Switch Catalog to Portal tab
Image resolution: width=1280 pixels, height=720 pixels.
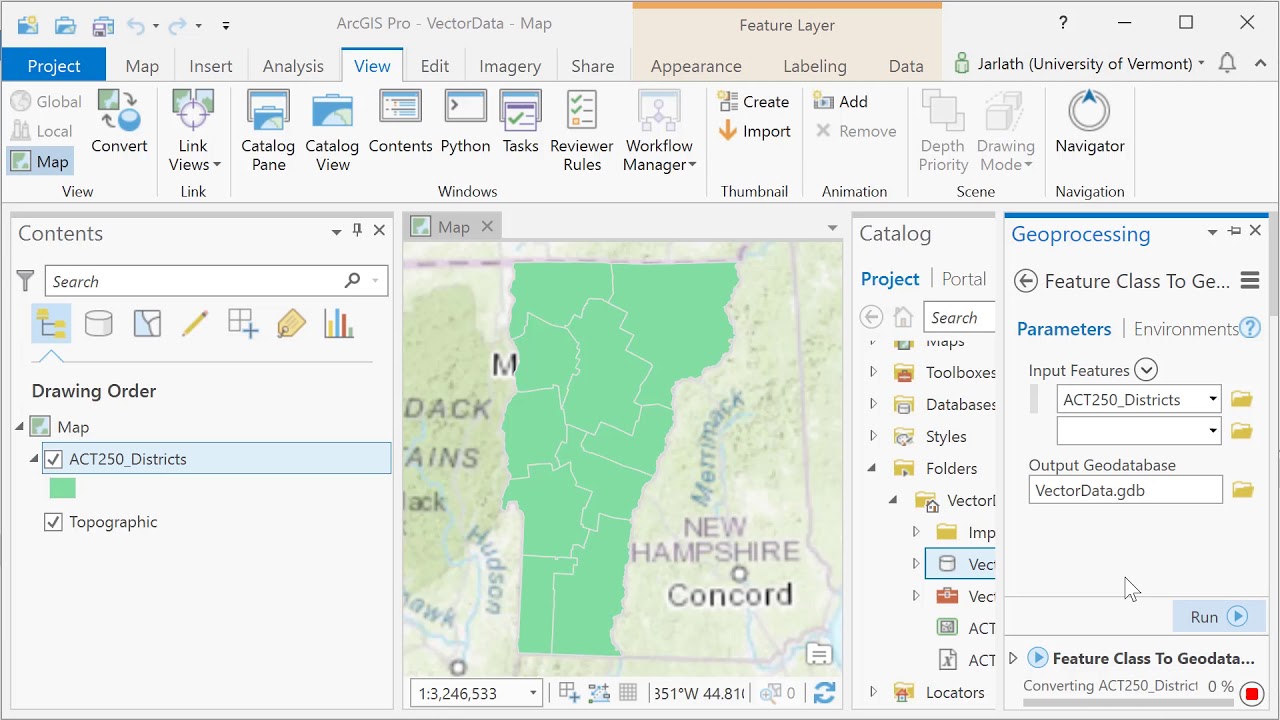(x=964, y=279)
